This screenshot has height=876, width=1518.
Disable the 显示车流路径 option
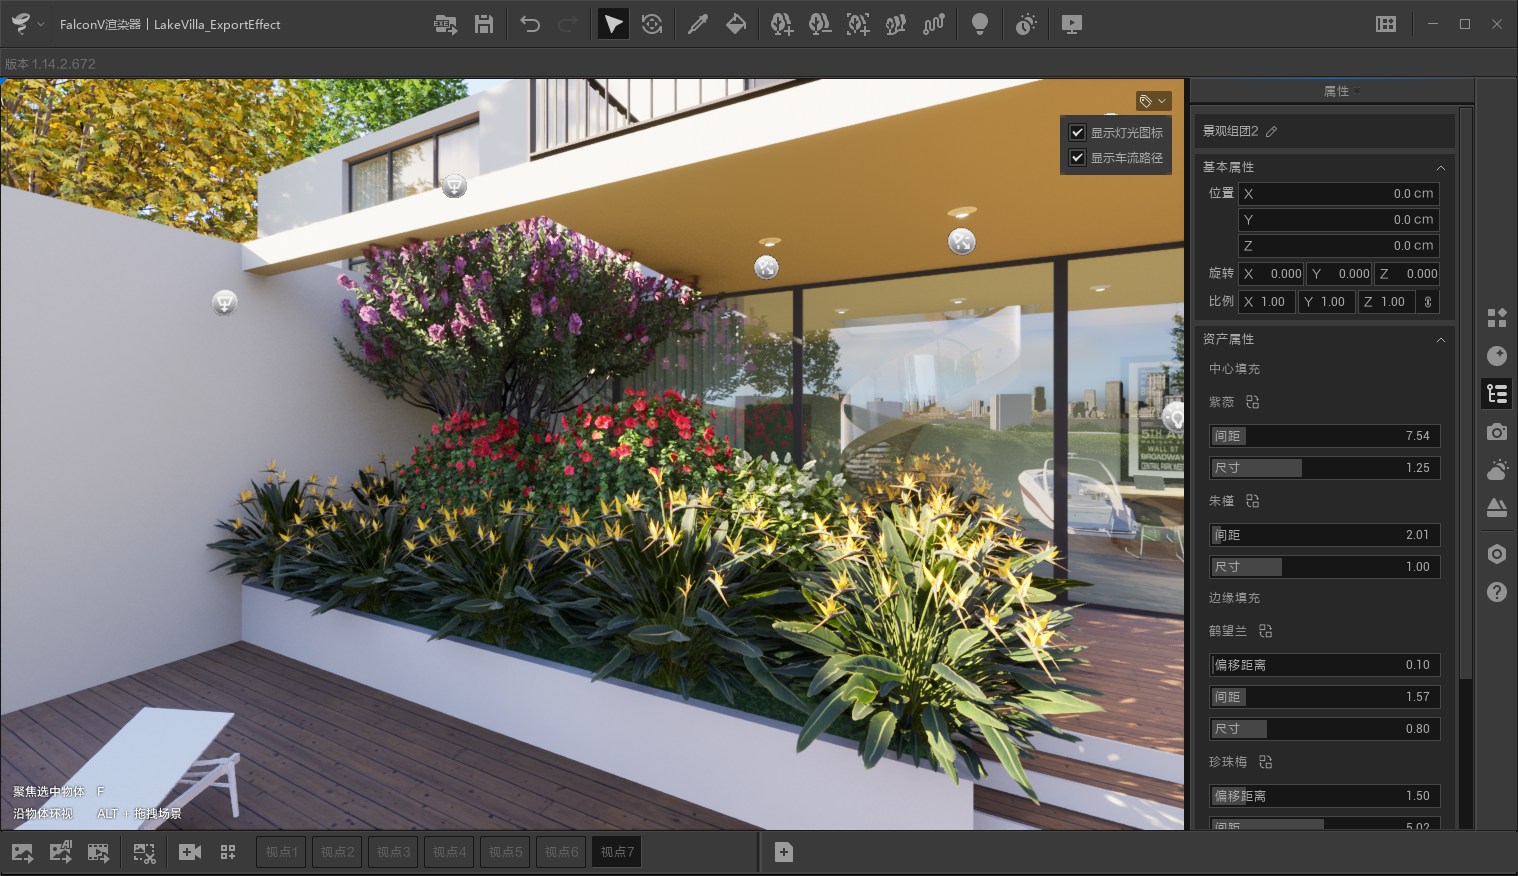pyautogui.click(x=1077, y=157)
